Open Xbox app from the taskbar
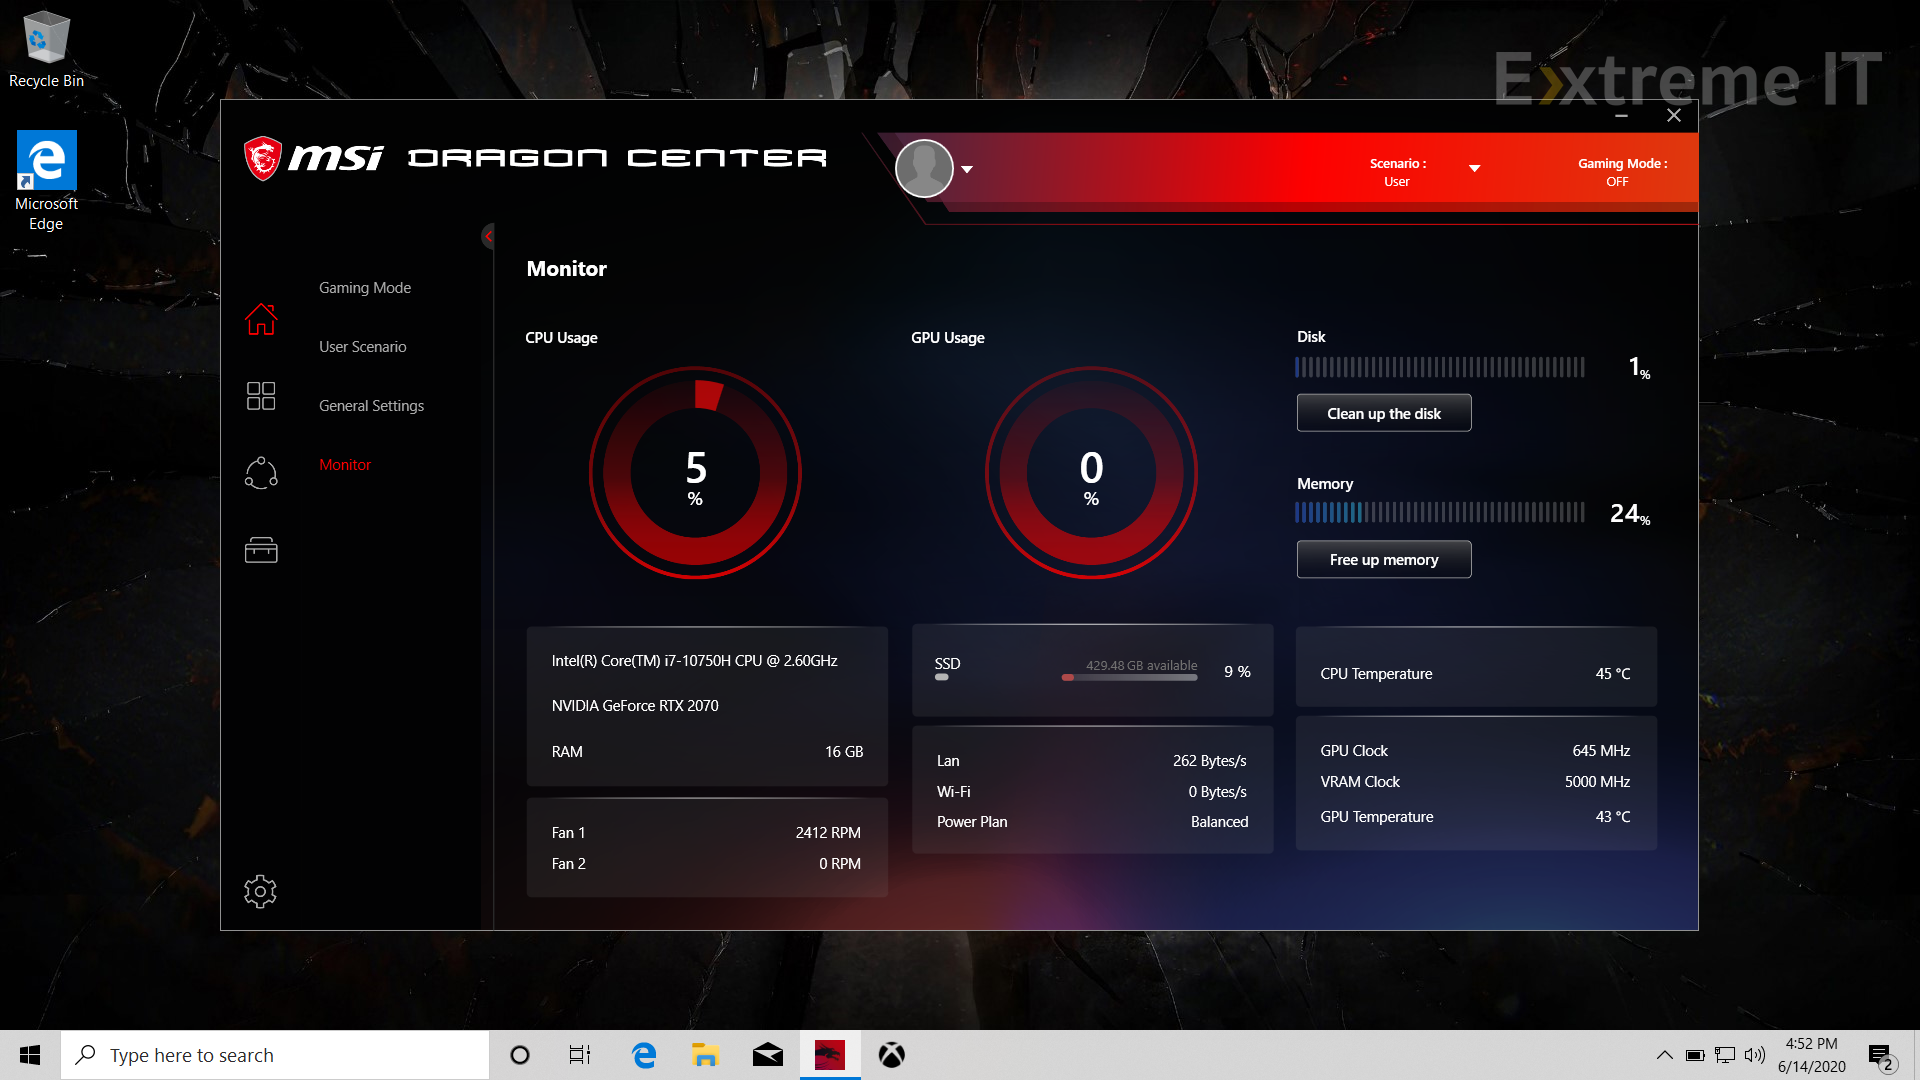This screenshot has height=1080, width=1920. tap(891, 1055)
